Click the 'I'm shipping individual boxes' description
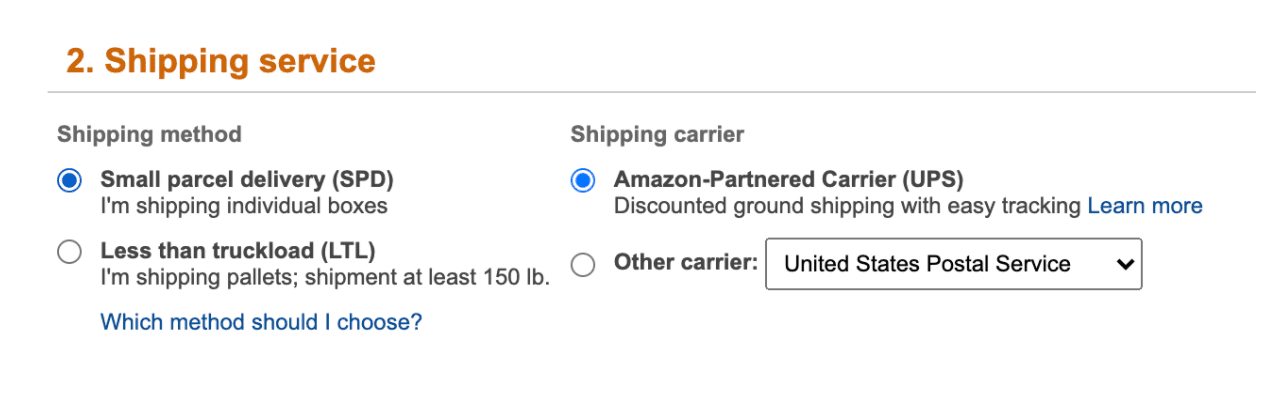Viewport: 1286px width, 400px height. pyautogui.click(x=243, y=206)
